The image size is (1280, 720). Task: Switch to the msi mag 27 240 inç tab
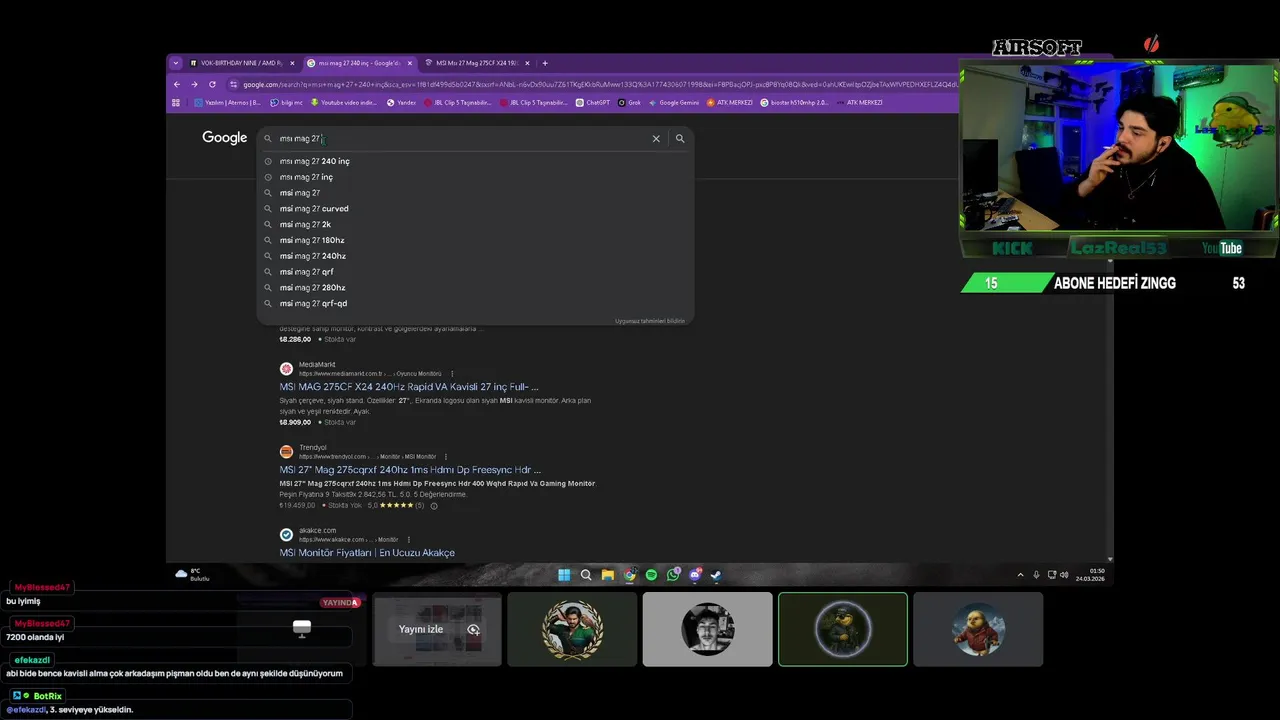point(360,63)
